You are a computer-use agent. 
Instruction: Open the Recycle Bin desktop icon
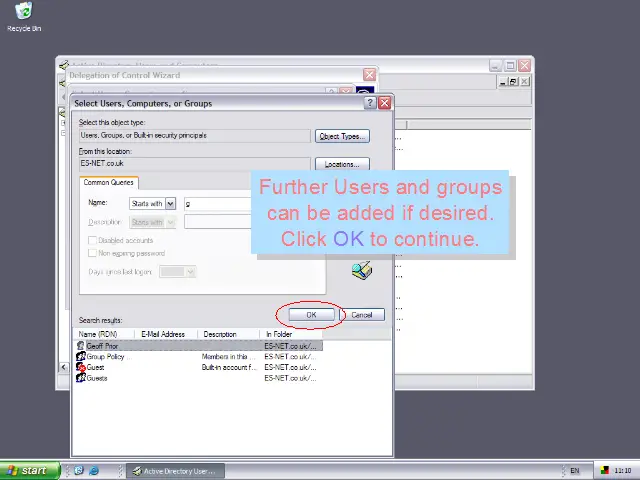(x=24, y=16)
